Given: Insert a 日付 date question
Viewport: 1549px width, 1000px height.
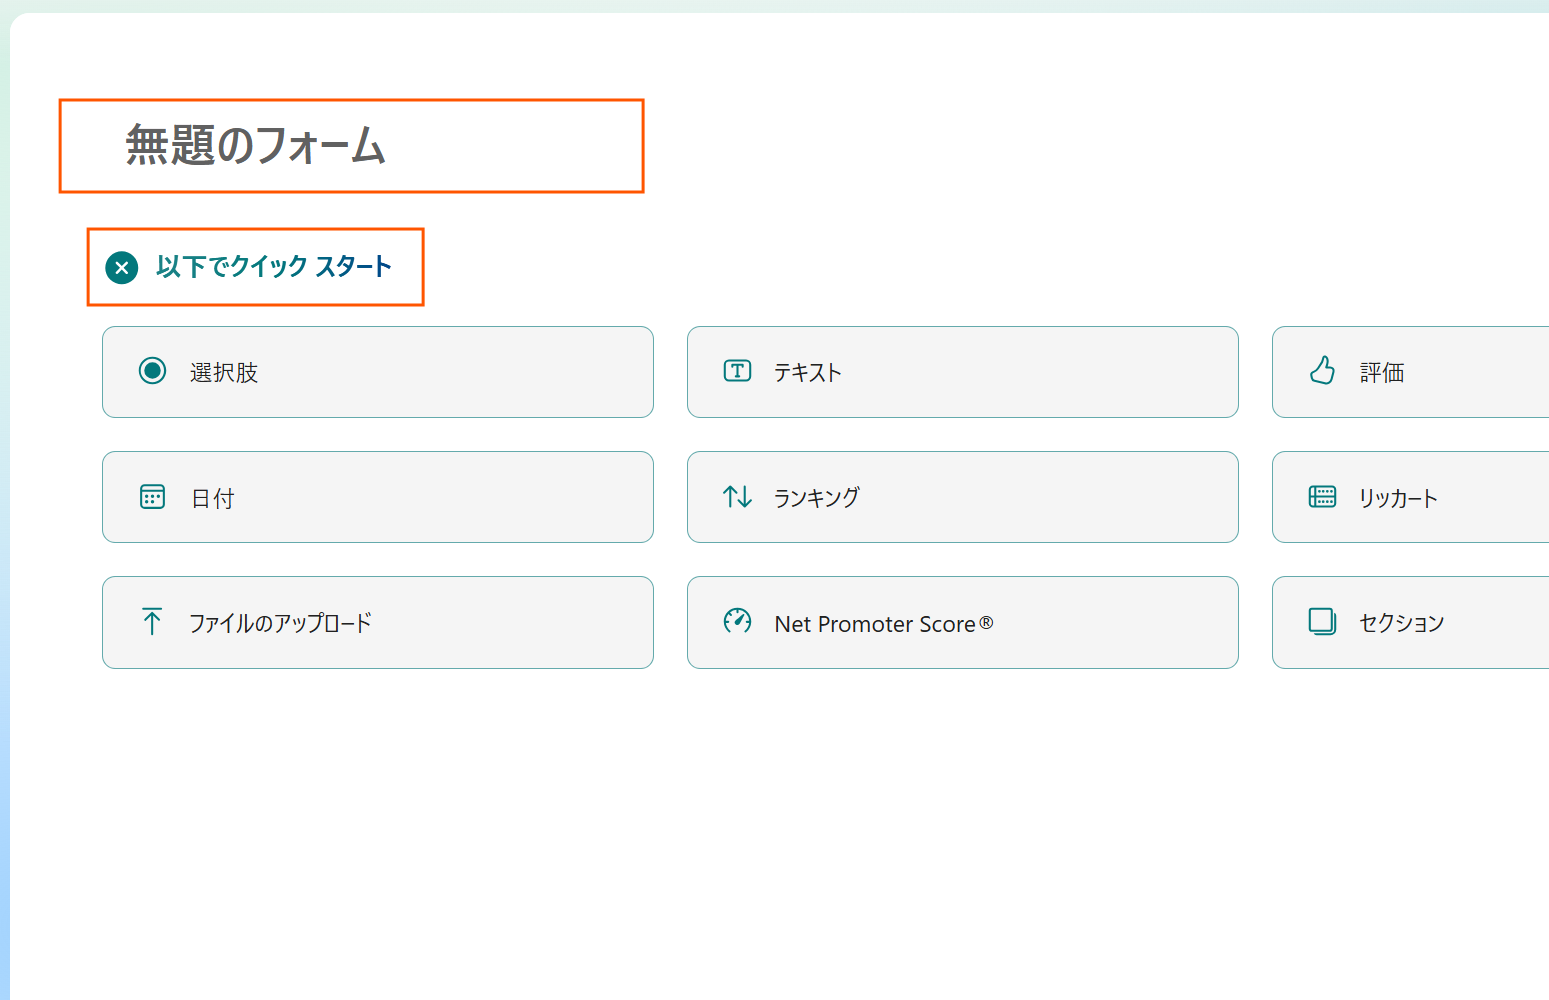Looking at the screenshot, I should point(377,497).
